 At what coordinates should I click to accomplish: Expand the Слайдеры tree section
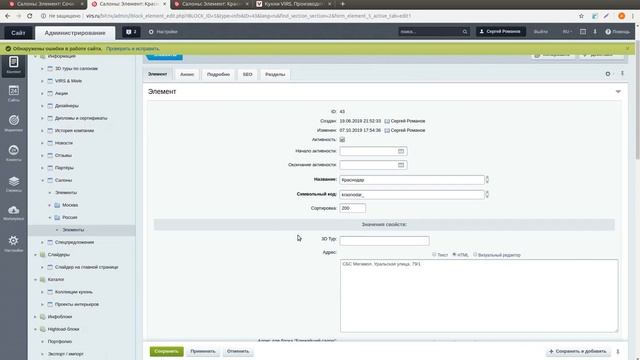36,255
